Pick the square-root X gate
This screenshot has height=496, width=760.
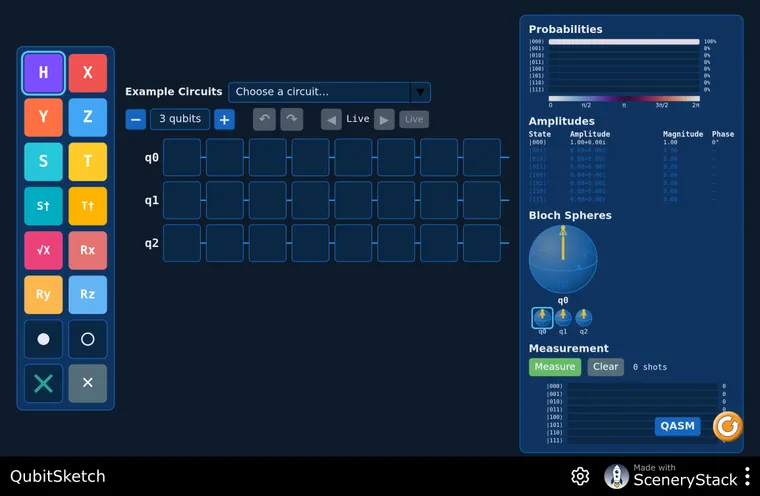(43, 250)
